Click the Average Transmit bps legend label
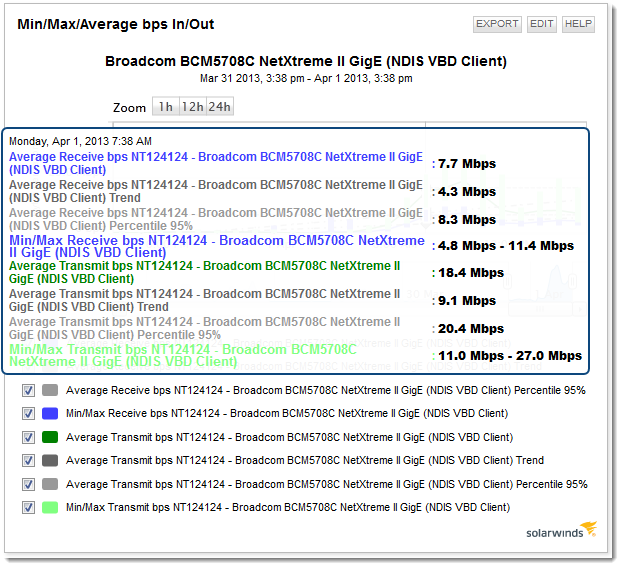The image size is (622, 568). [x=290, y=437]
